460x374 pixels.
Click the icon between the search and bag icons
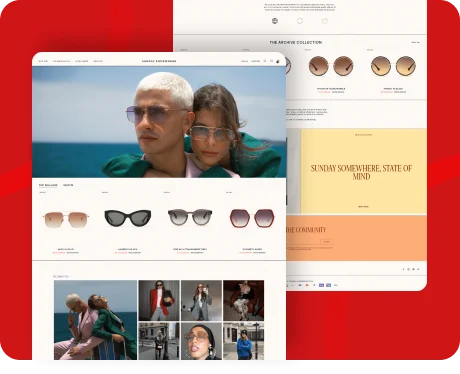point(271,61)
